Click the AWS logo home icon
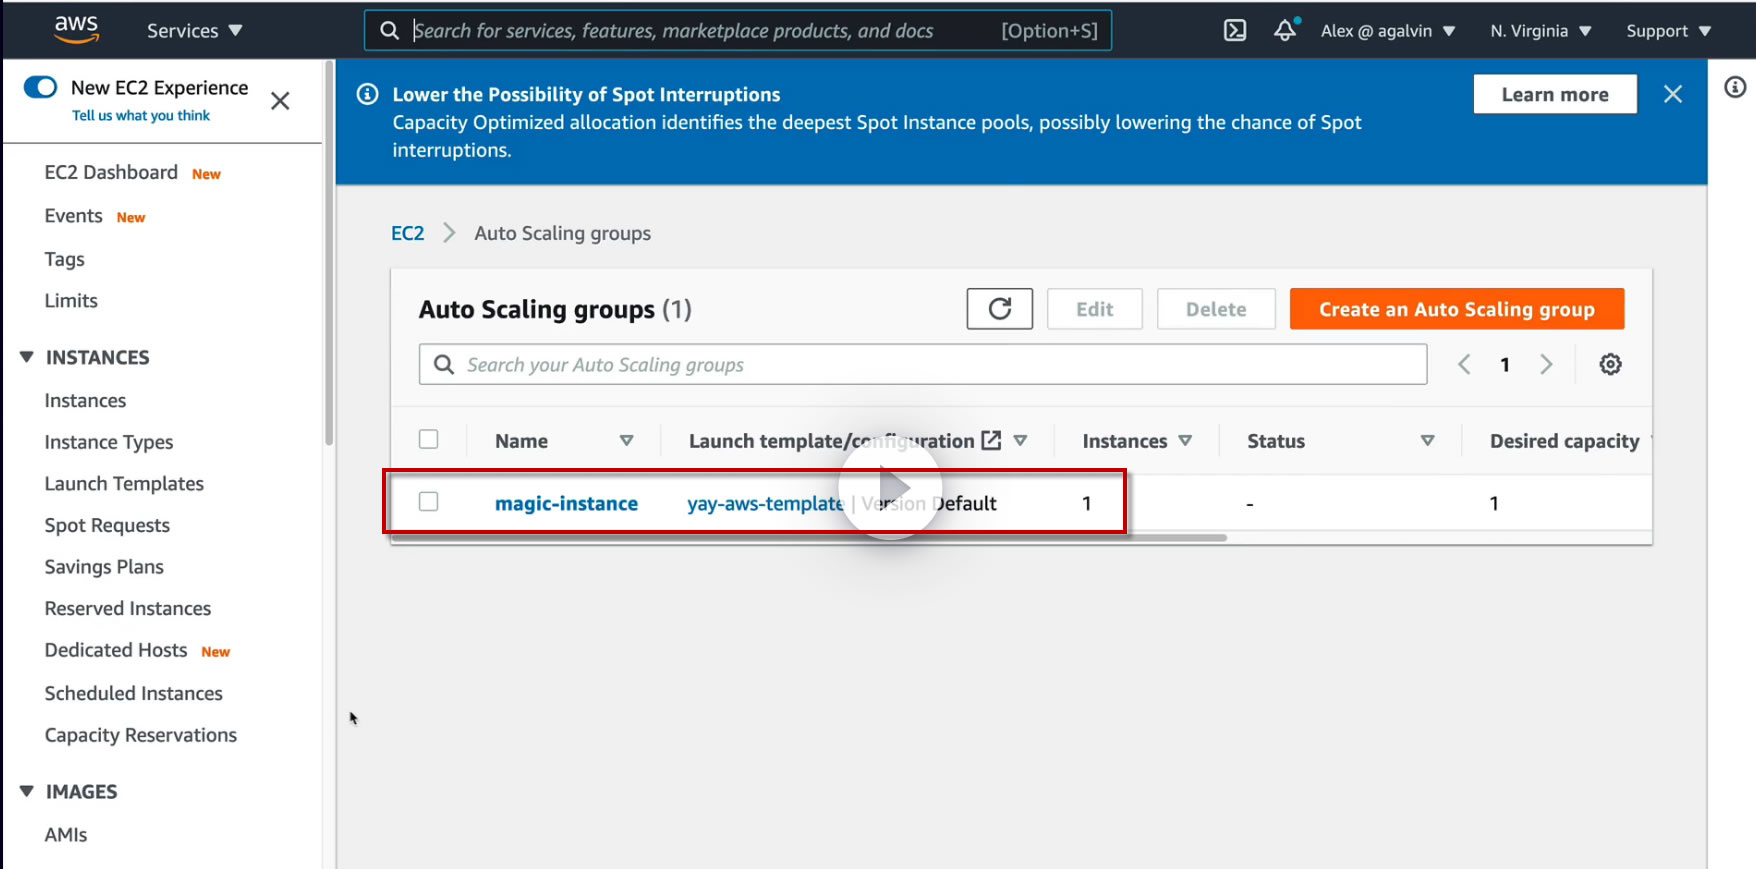The image size is (1756, 869). click(x=76, y=29)
